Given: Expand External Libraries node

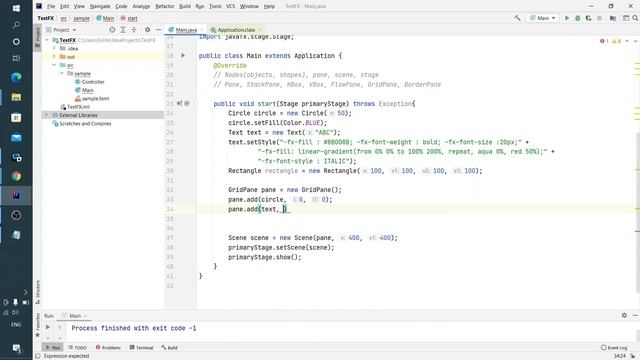Looking at the screenshot, I should tap(47, 115).
